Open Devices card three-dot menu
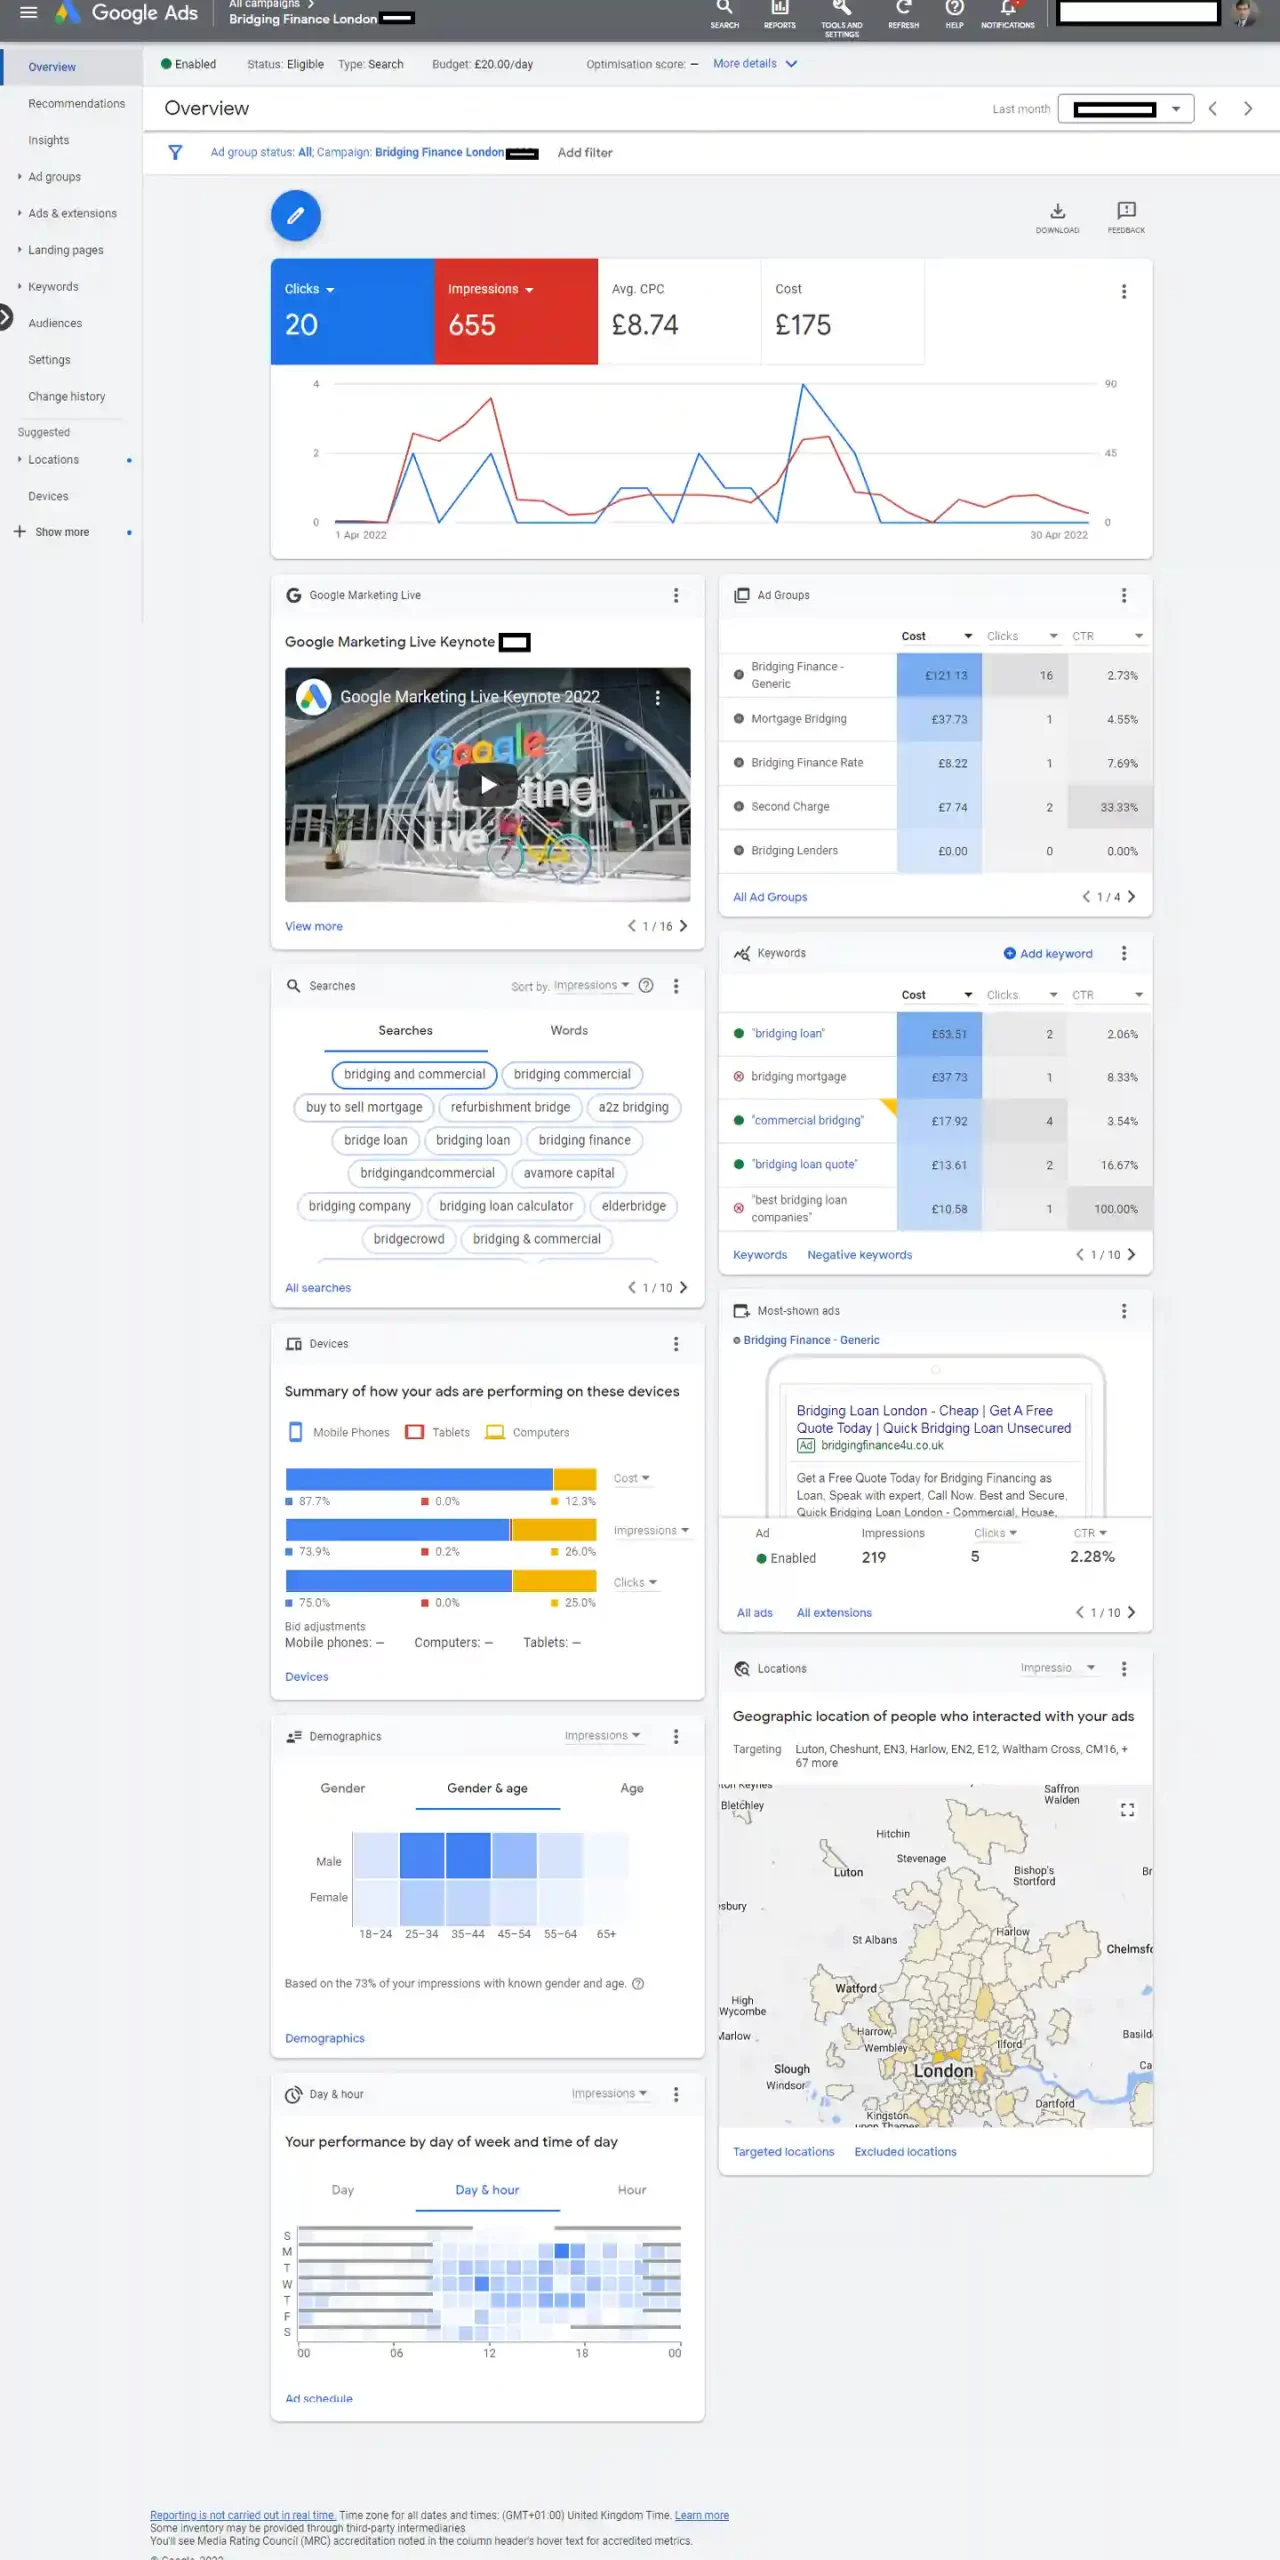The image size is (1280, 2560). pyautogui.click(x=676, y=1344)
